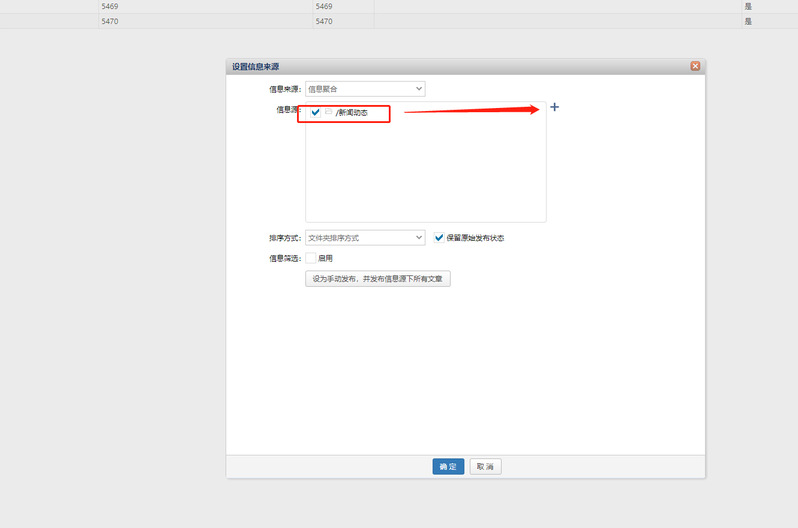This screenshot has height=528, width=798.
Task: Enable the 信息筛选 启用 checkbox
Action: [311, 258]
